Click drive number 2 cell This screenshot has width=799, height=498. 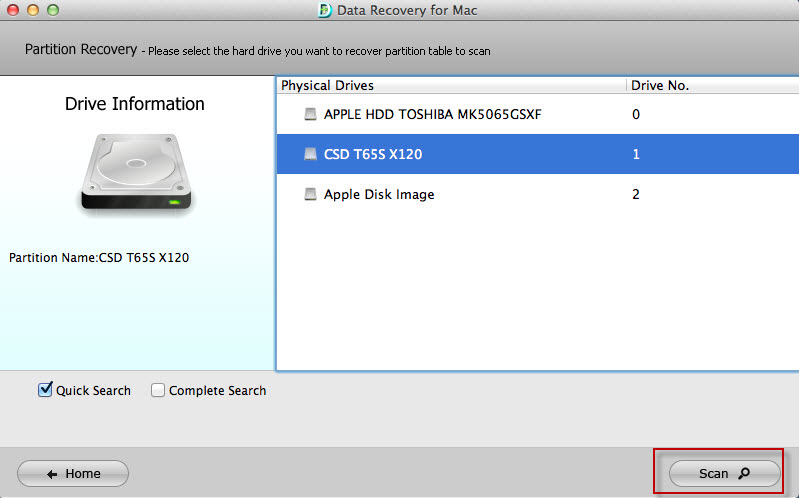636,194
